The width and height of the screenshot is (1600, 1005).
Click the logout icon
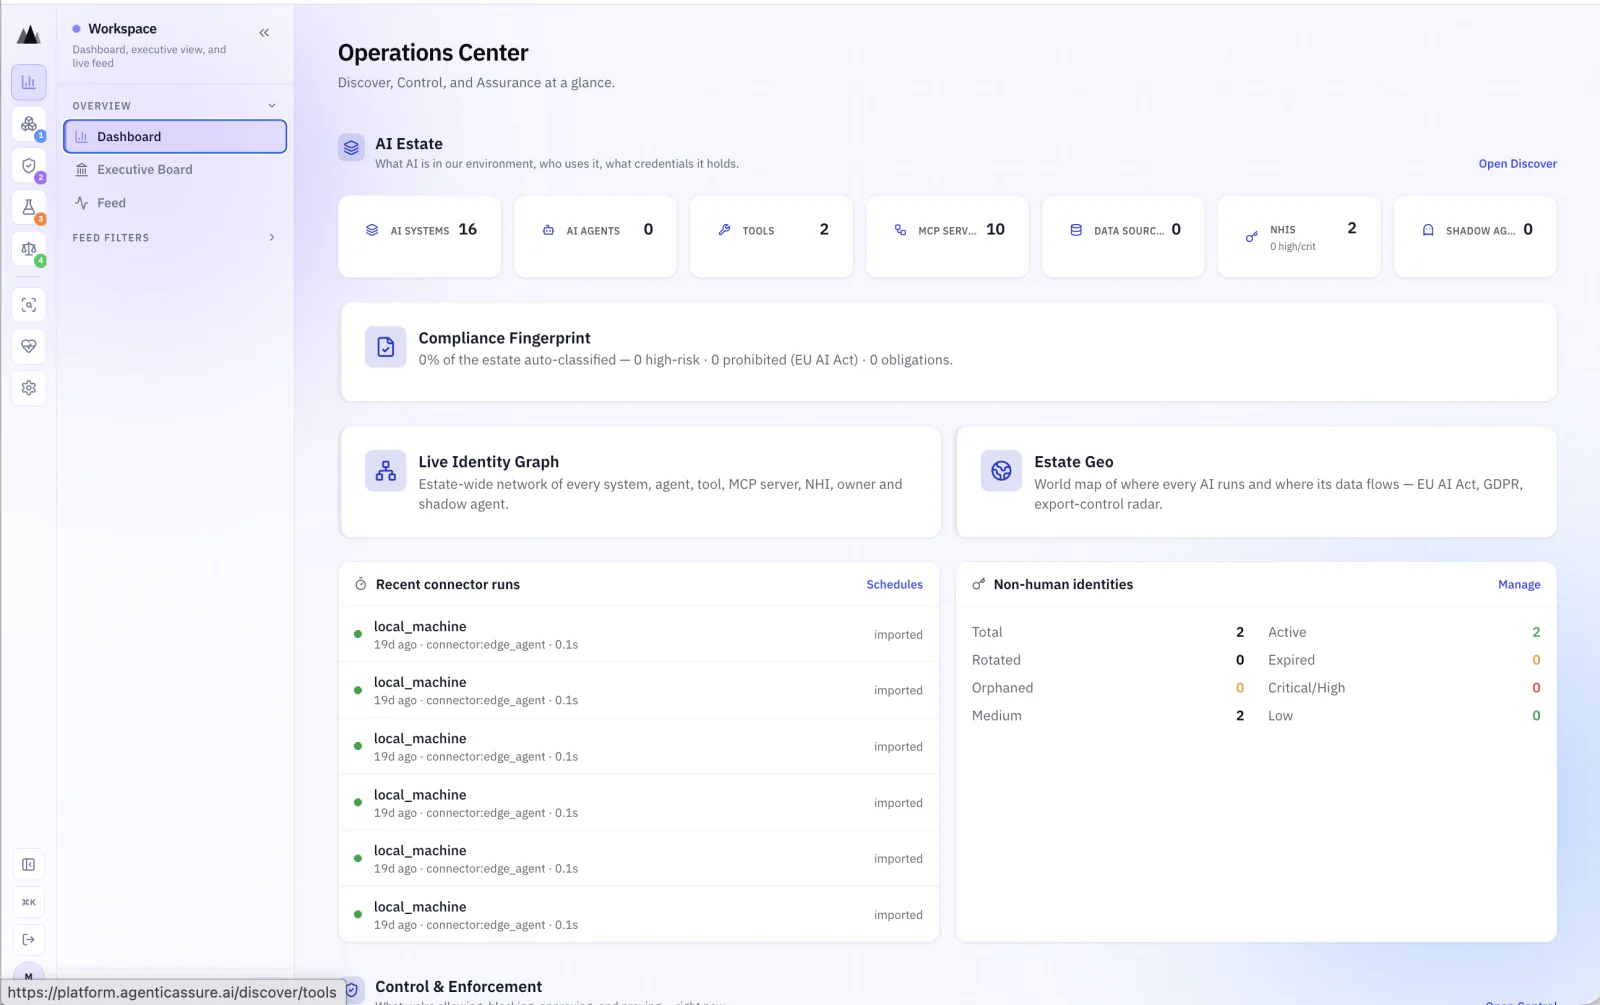(29, 939)
